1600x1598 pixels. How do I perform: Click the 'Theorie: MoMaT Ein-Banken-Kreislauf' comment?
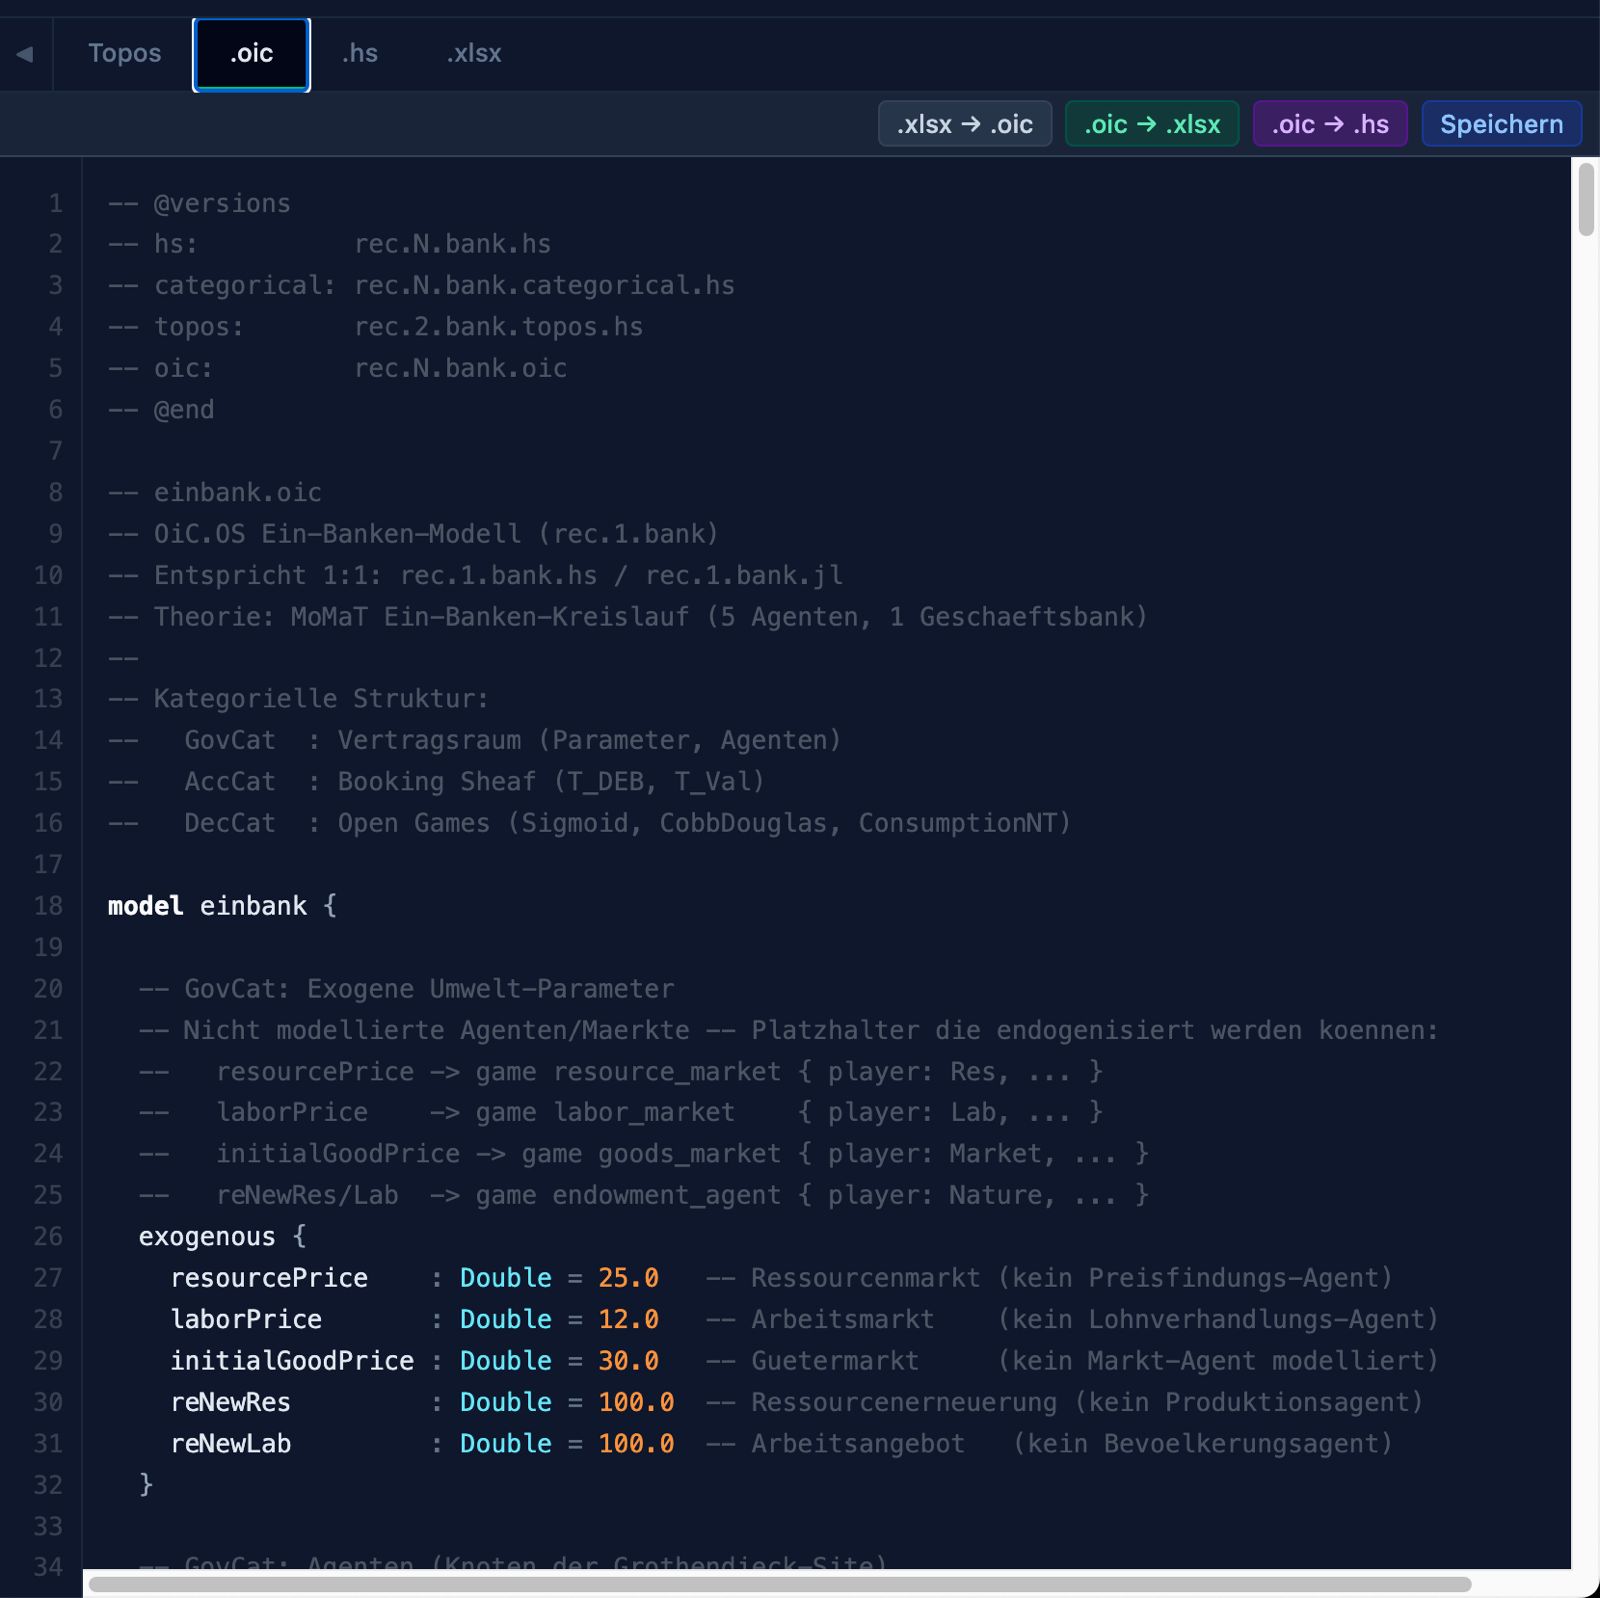pos(628,617)
